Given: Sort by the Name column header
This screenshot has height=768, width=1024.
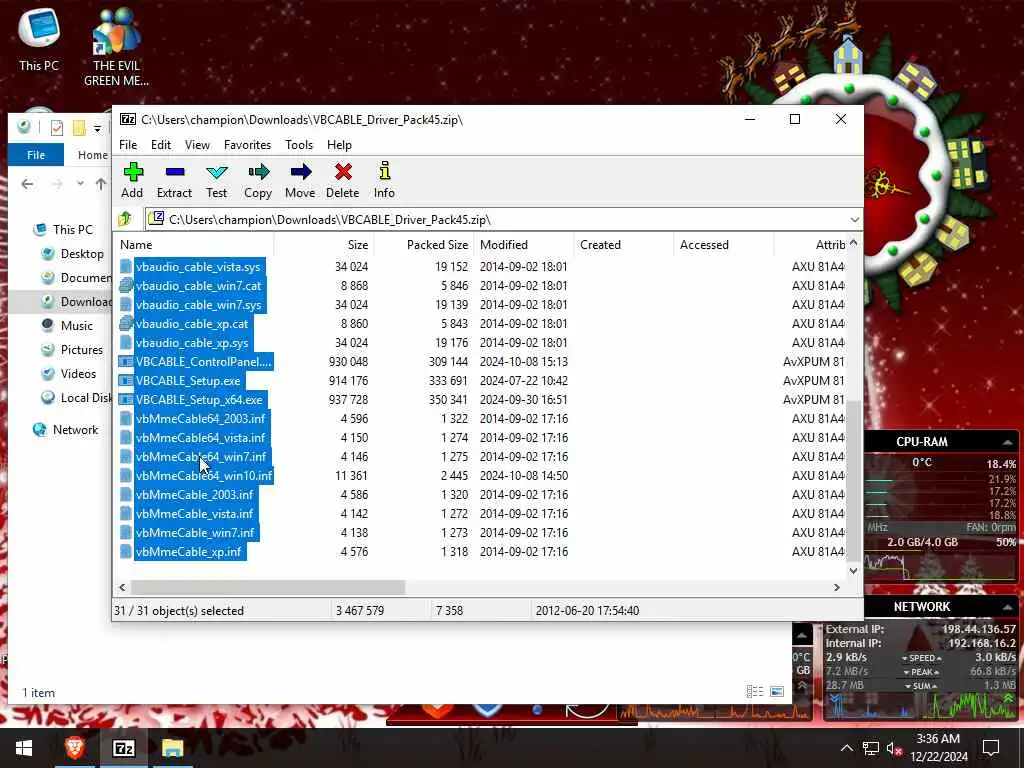Looking at the screenshot, I should coord(193,245).
